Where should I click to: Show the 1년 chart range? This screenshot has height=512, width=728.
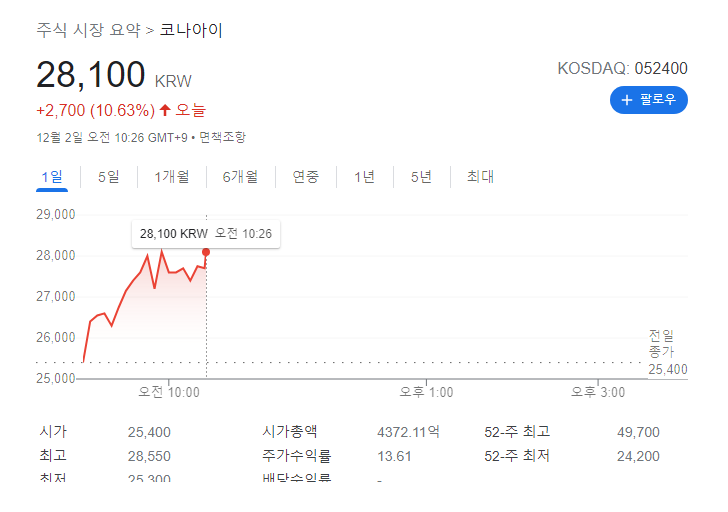[364, 177]
